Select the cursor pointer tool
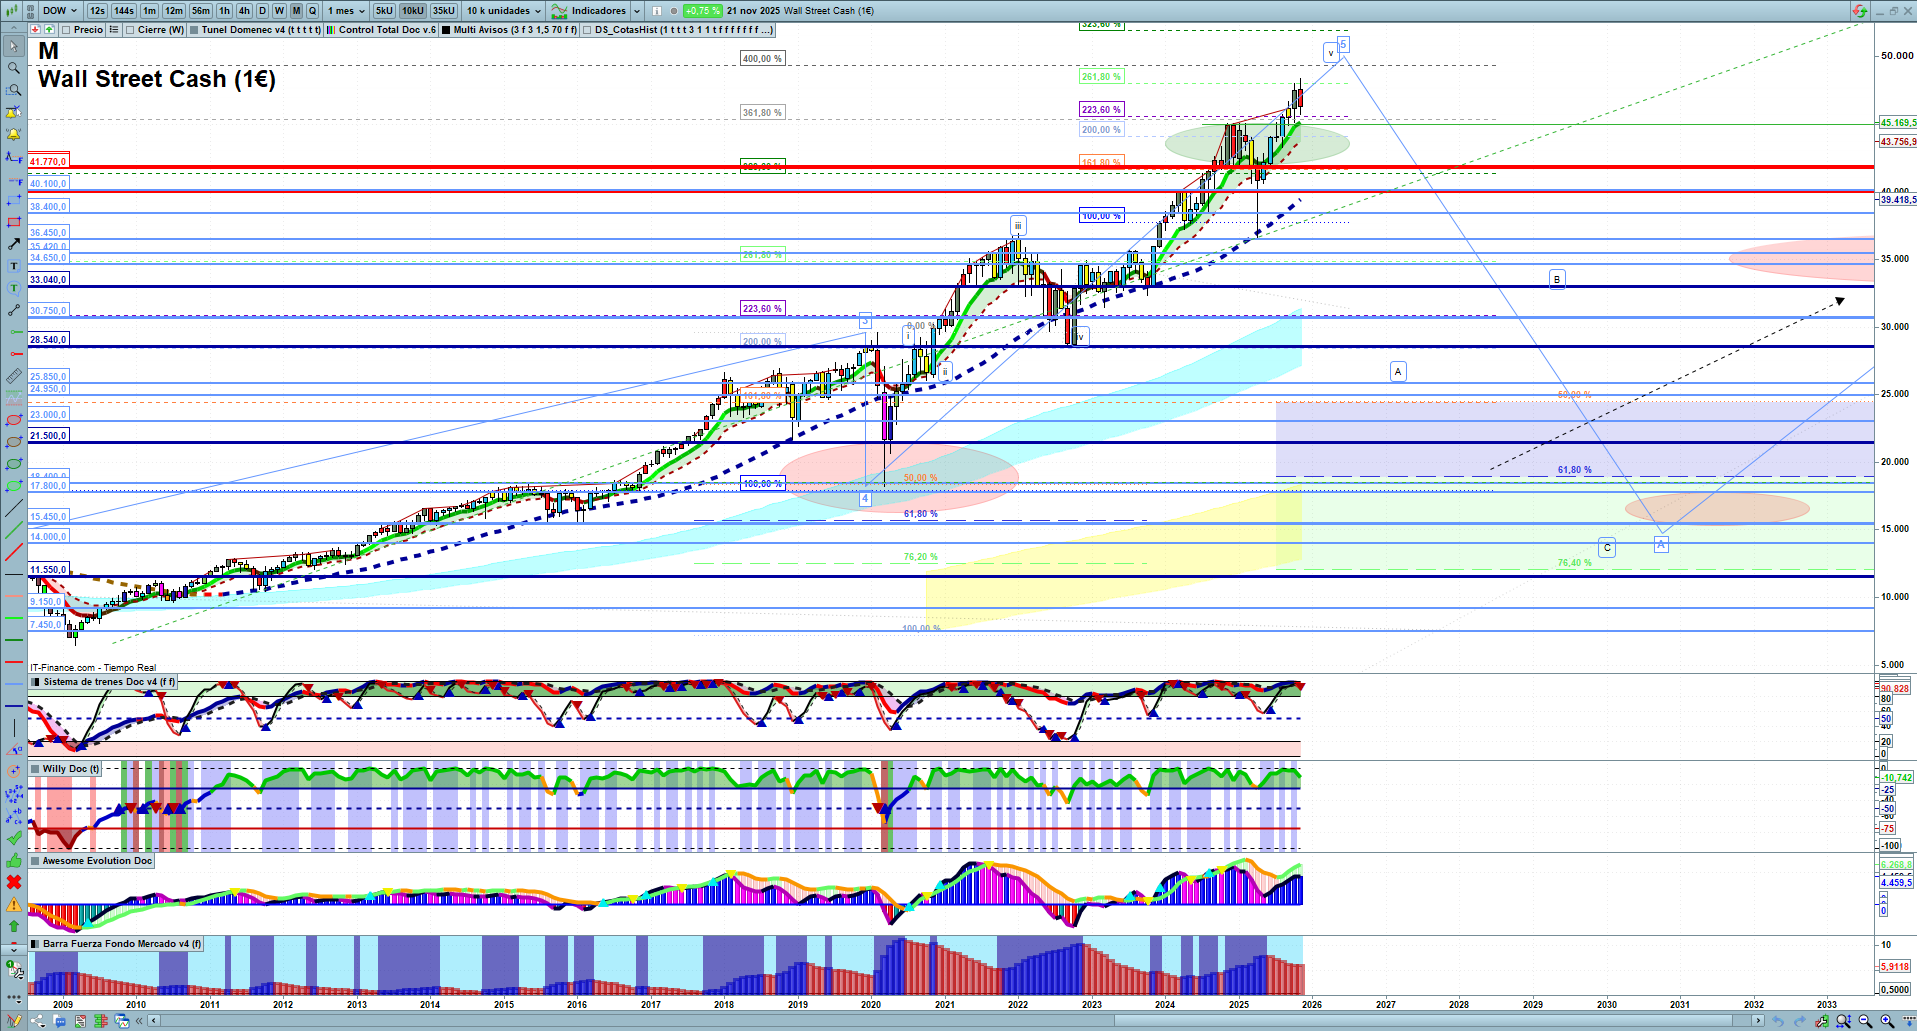This screenshot has height=1031, width=1917. [x=13, y=46]
